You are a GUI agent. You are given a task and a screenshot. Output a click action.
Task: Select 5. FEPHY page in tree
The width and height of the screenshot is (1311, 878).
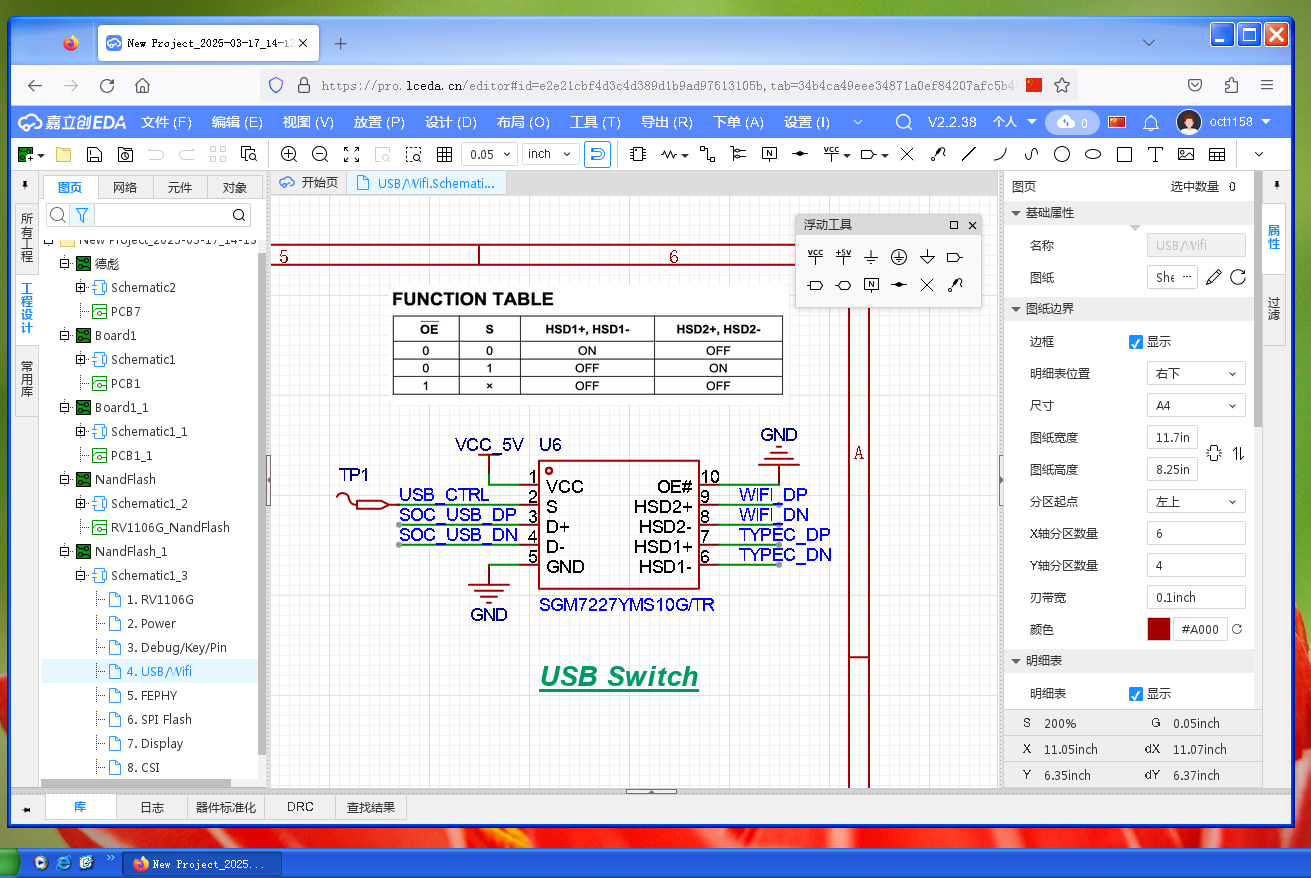click(152, 696)
